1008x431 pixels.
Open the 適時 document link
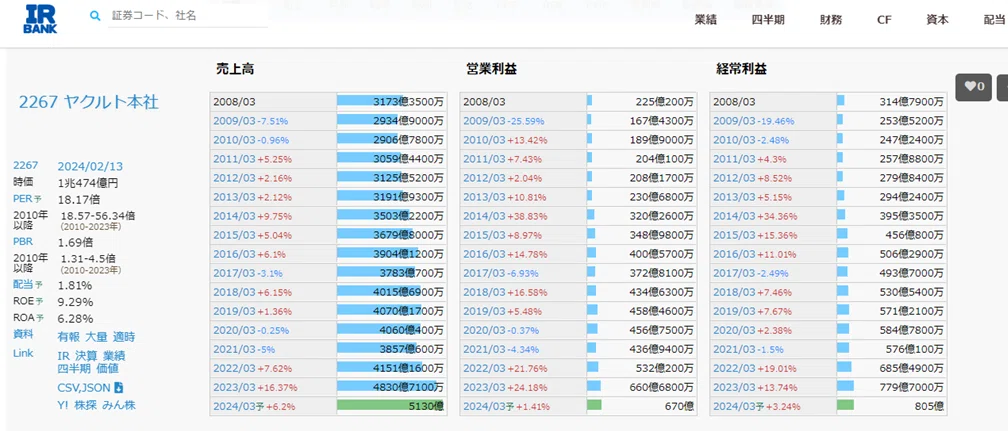coord(124,336)
